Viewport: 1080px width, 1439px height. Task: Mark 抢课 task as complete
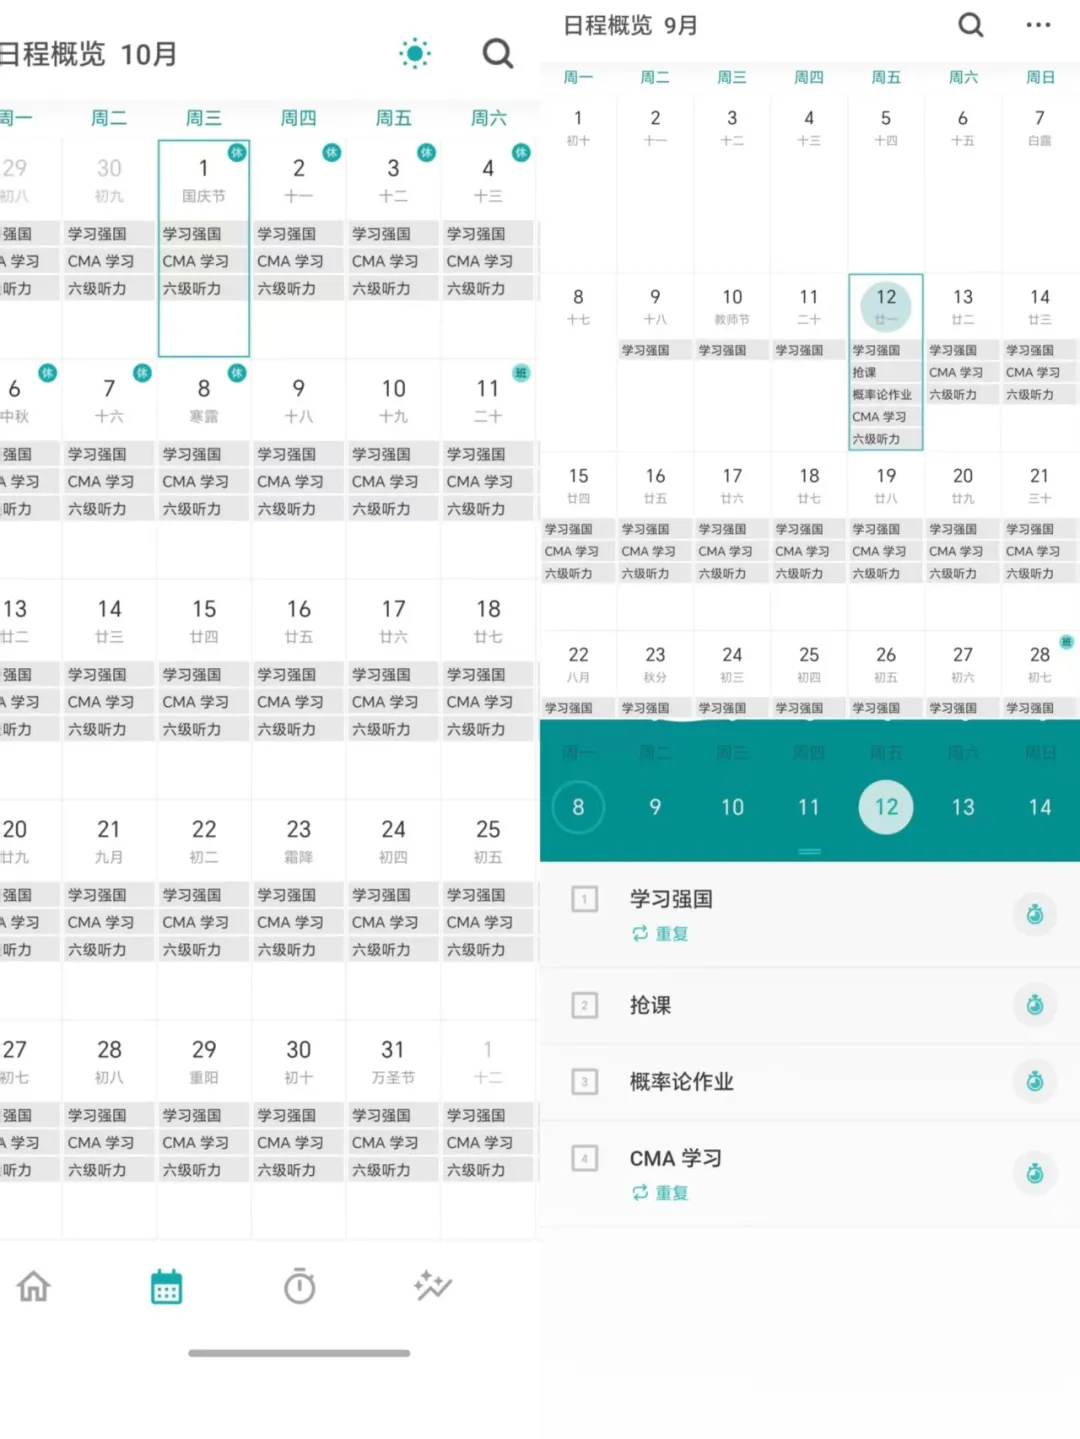[585, 1005]
